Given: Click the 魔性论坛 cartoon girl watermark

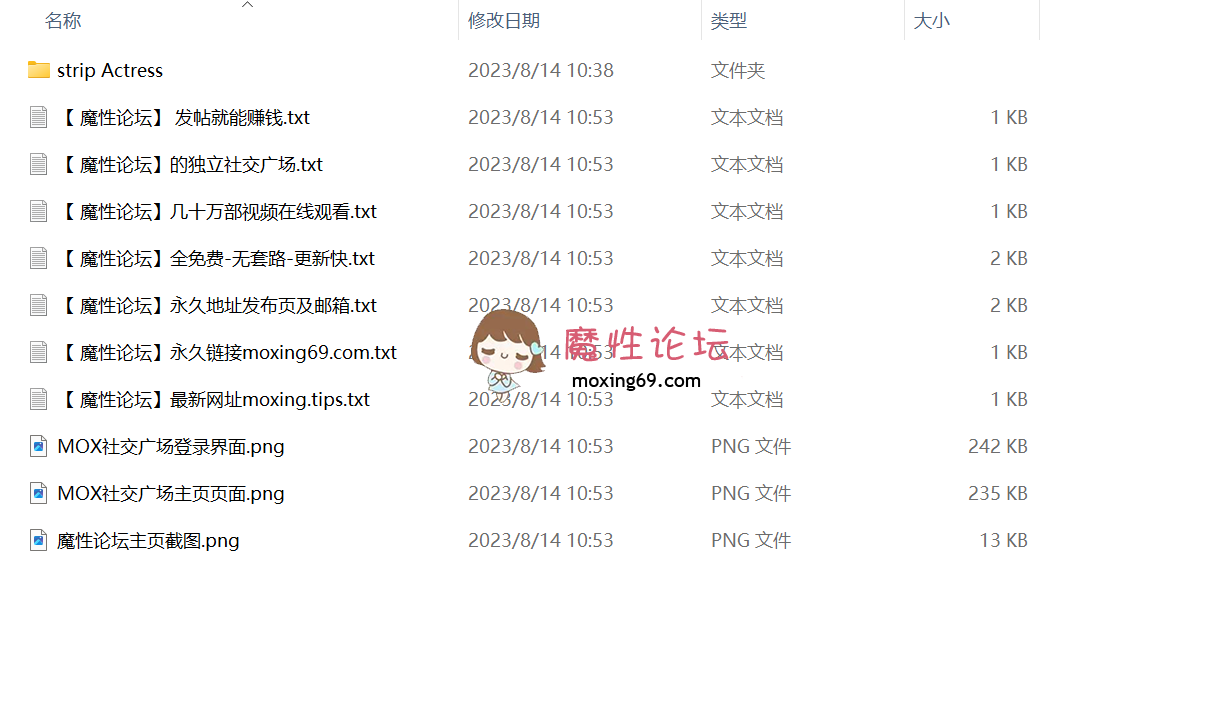Looking at the screenshot, I should tap(508, 349).
